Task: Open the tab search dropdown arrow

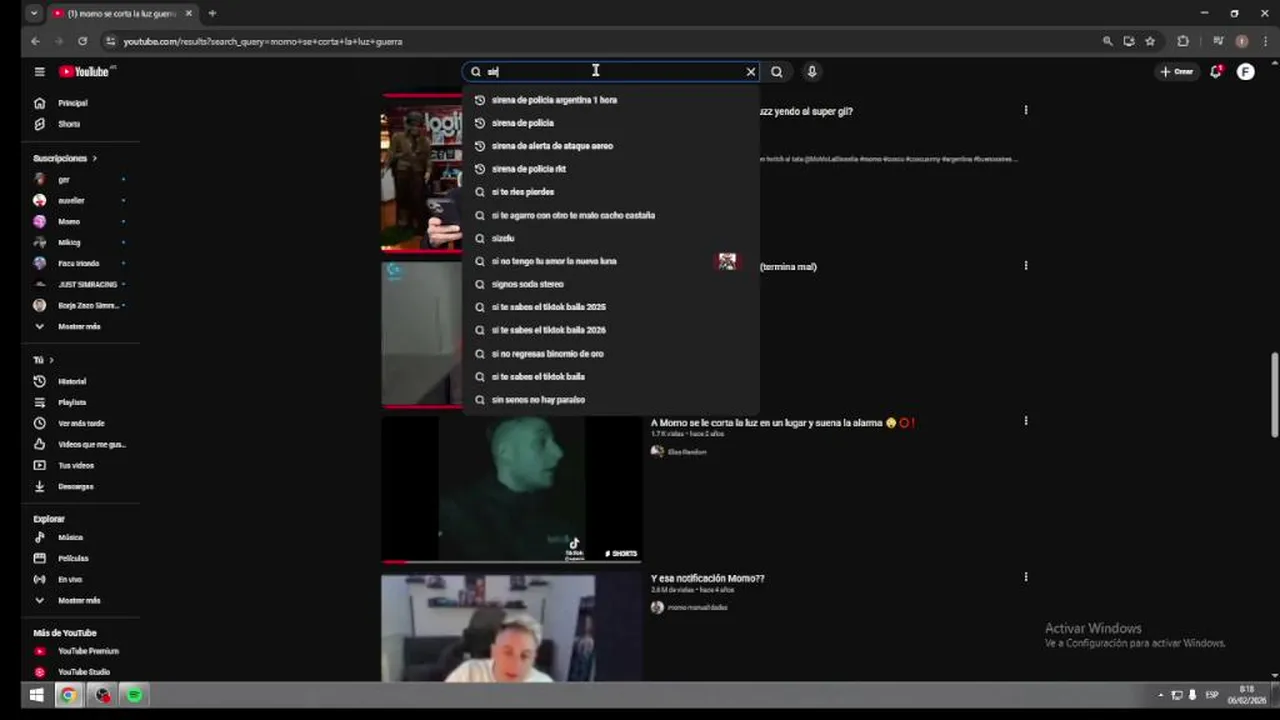Action: pos(34,13)
